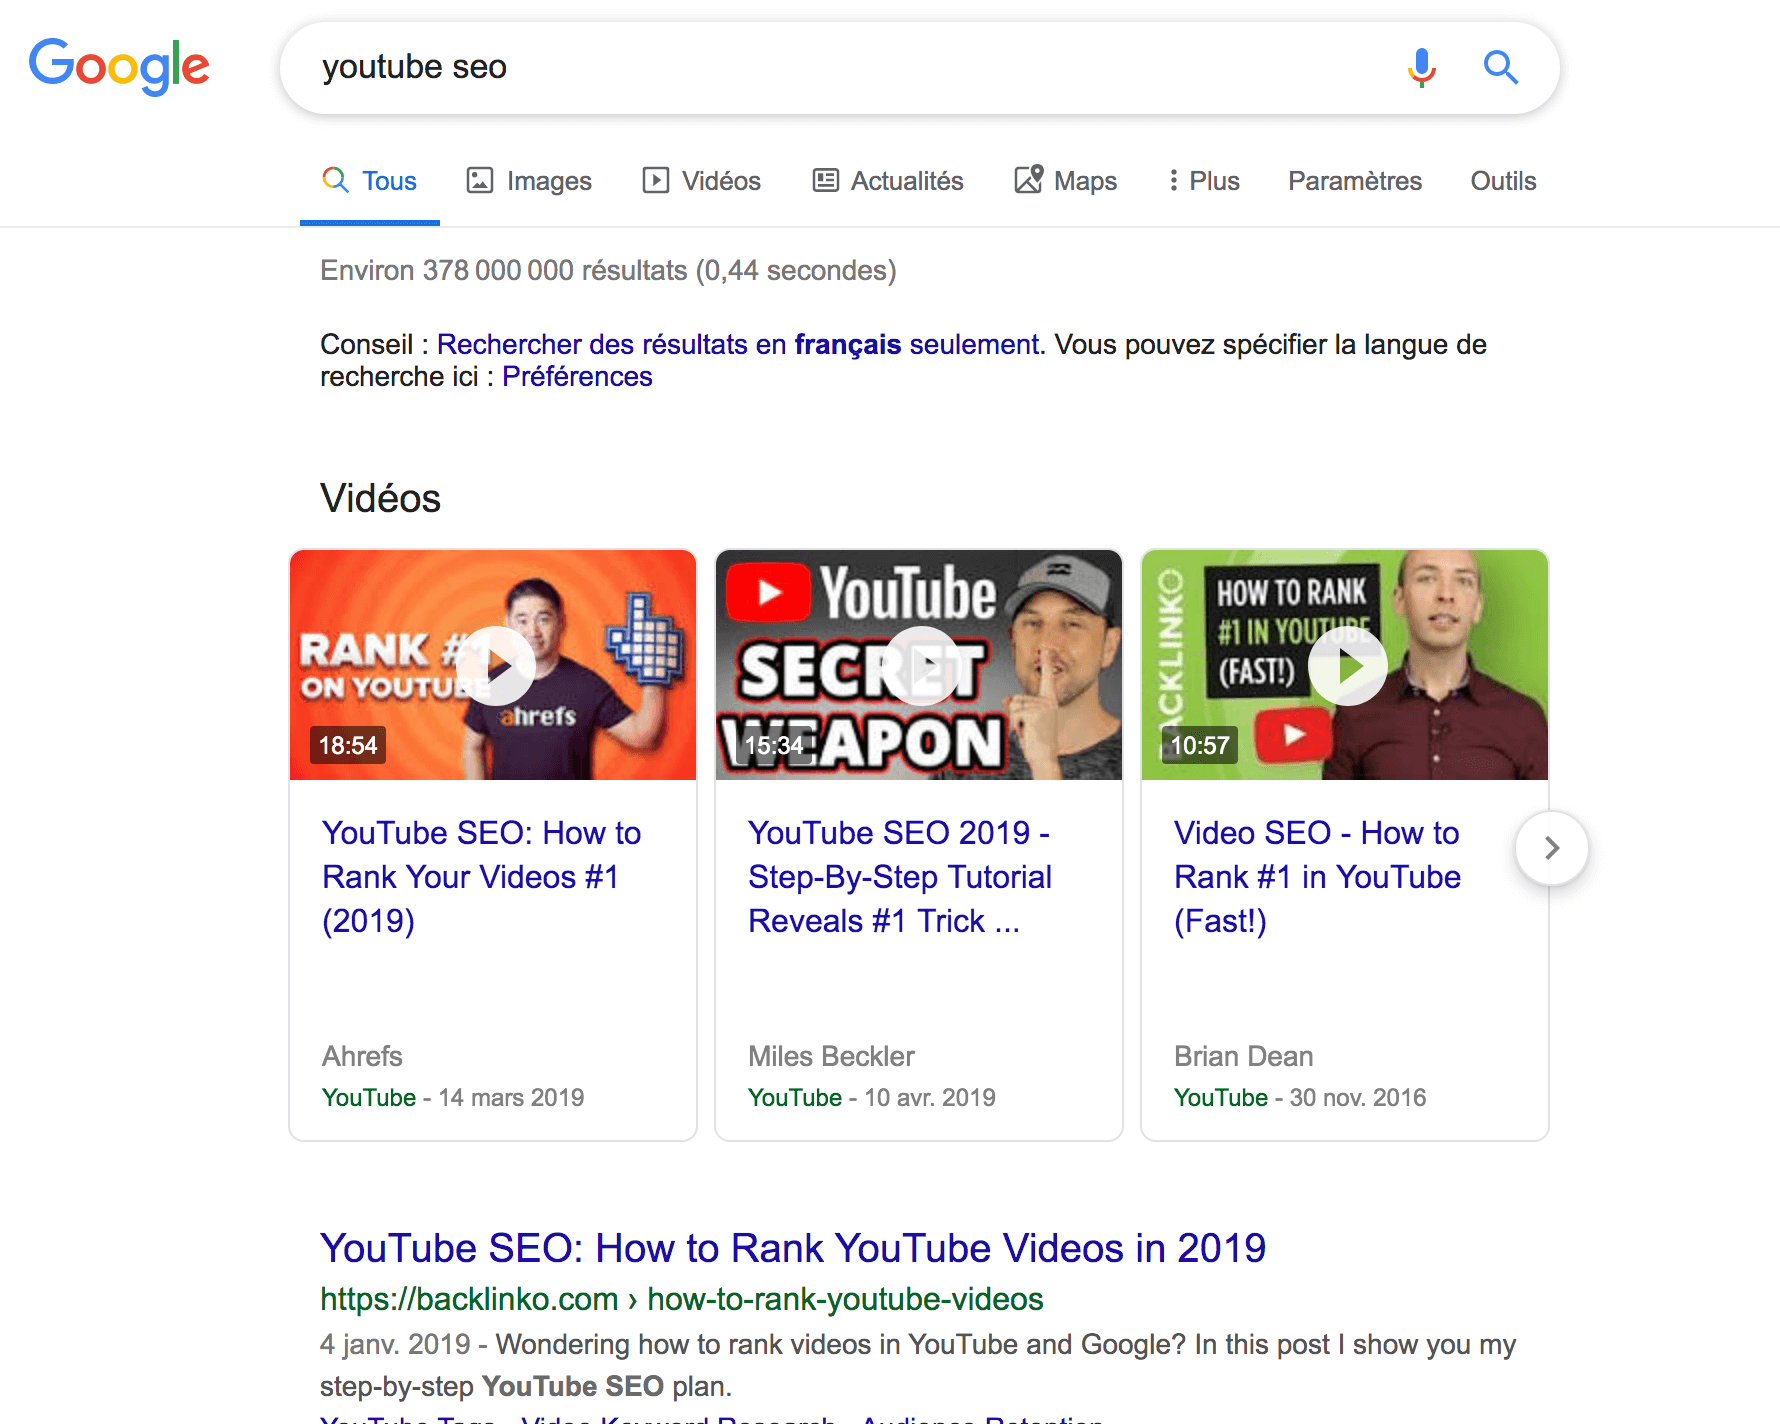The image size is (1780, 1424).
Task: Play the Backlinko How to Rank thumbnail
Action: [x=1345, y=665]
